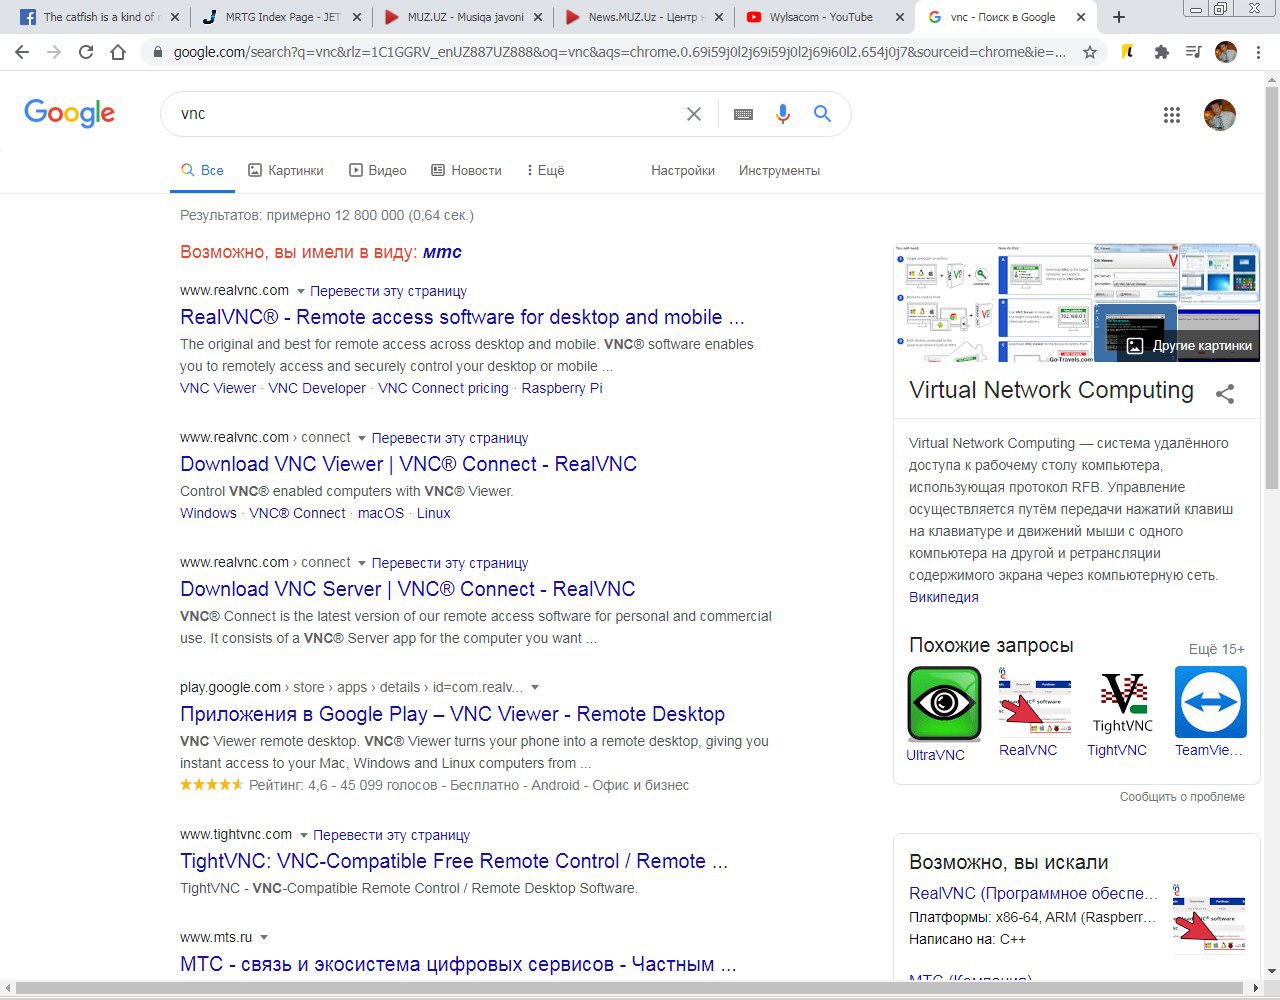Image resolution: width=1280 pixels, height=1000 pixels.
Task: Open the Raspberry Pi sitelink
Action: [562, 388]
